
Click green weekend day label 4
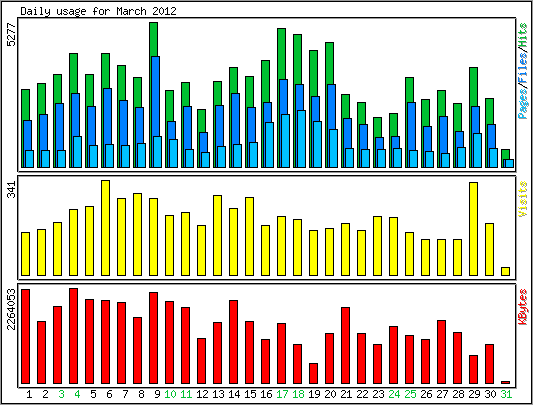pos(77,394)
